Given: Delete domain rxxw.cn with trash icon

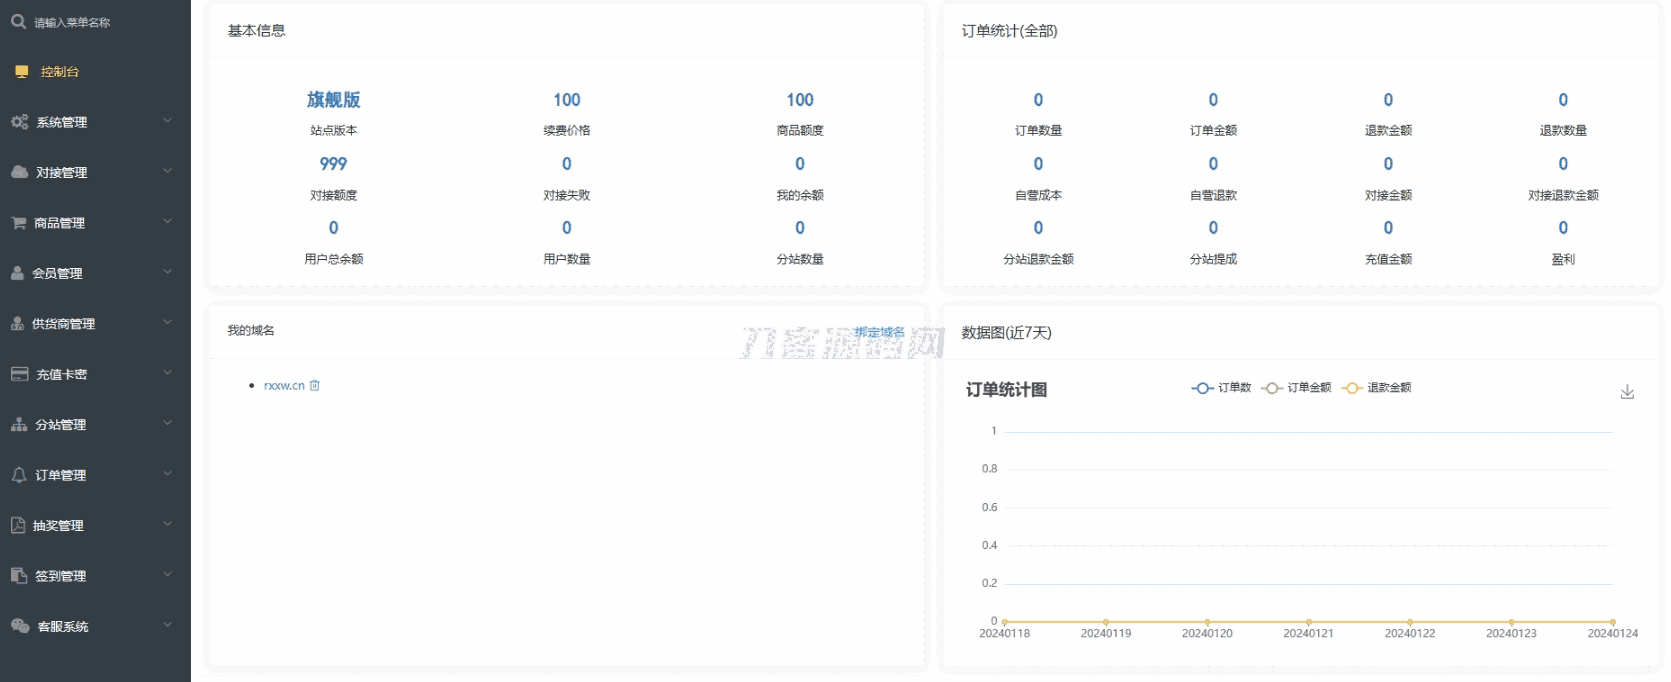Looking at the screenshot, I should tap(314, 385).
